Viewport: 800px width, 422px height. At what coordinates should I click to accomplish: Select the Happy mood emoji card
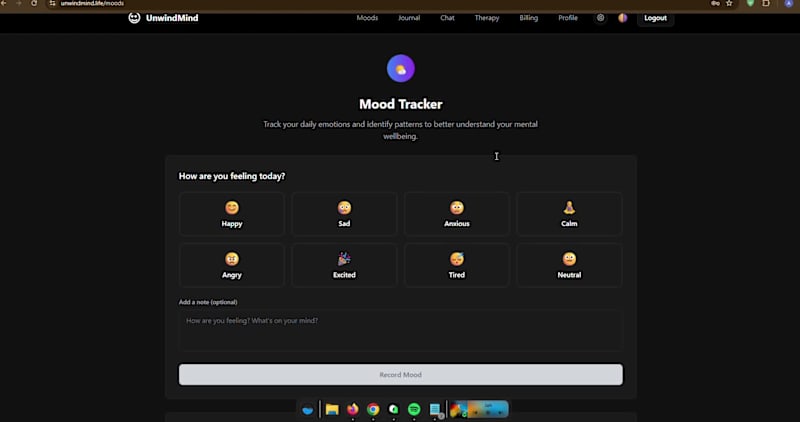232,214
